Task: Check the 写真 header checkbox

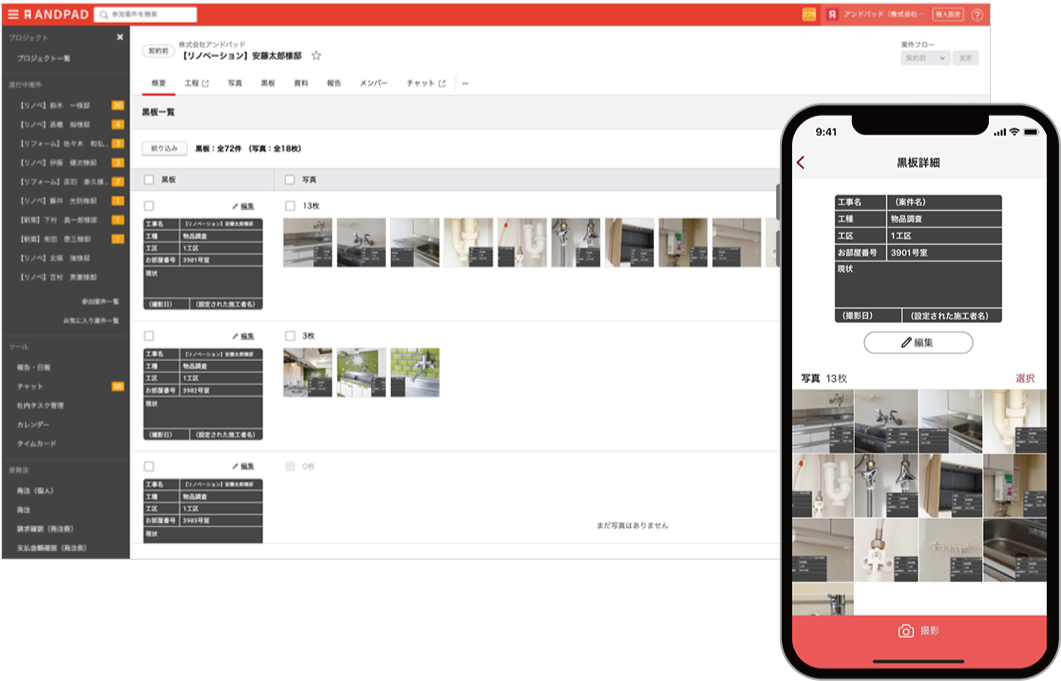Action: 289,178
